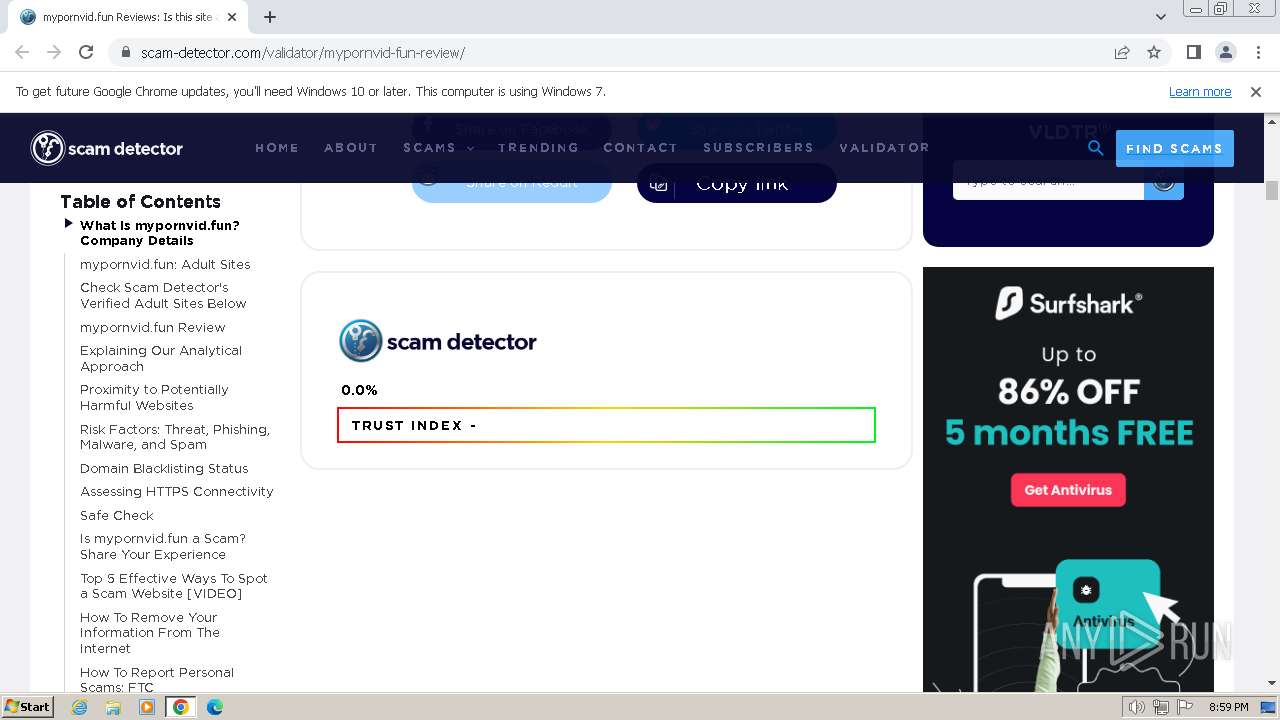Viewport: 1280px width, 720px height.
Task: Click the page vertical scrollbar thumb
Action: point(1272,190)
